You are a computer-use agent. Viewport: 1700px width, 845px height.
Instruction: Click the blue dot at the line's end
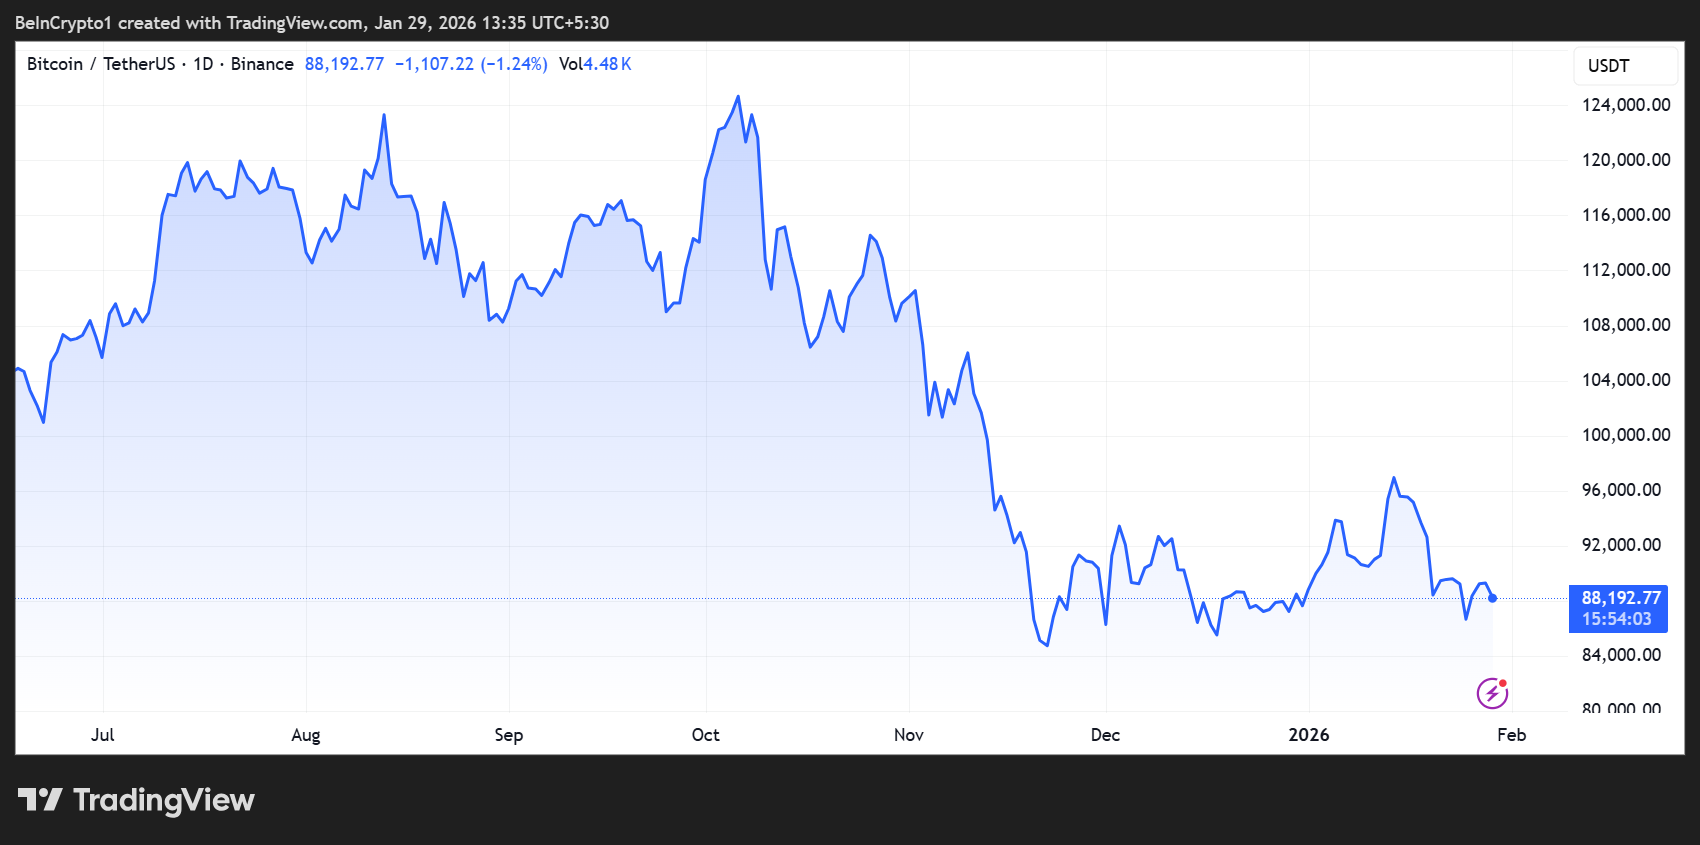(1492, 598)
